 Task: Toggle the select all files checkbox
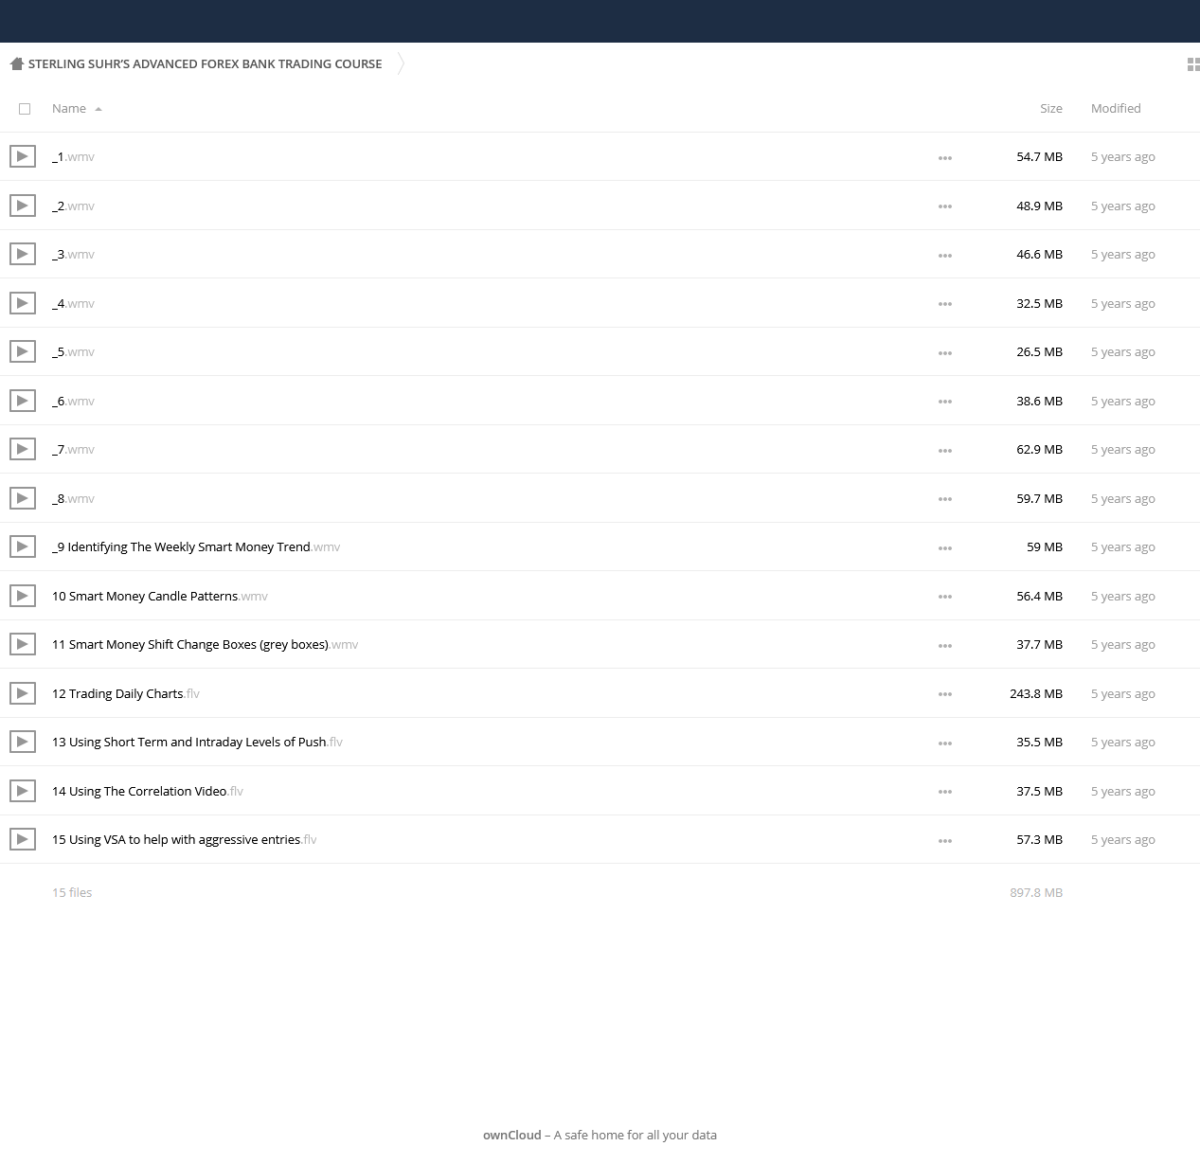click(x=25, y=109)
